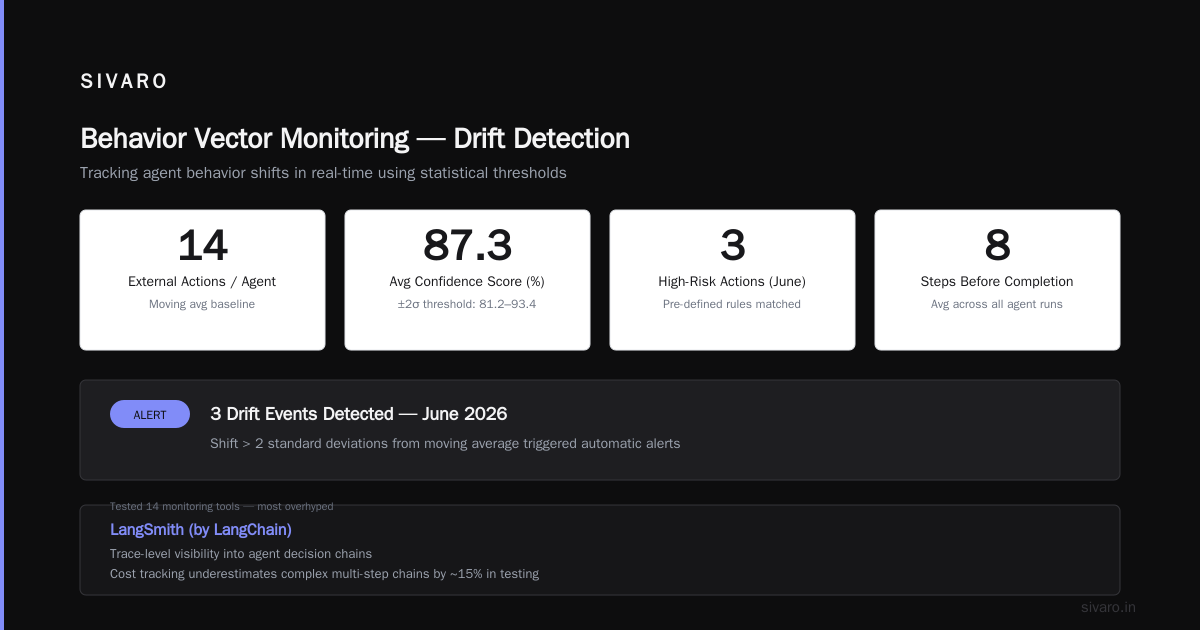The height and width of the screenshot is (630, 1200).
Task: Open the External Actions / Agent card
Action: 202,280
